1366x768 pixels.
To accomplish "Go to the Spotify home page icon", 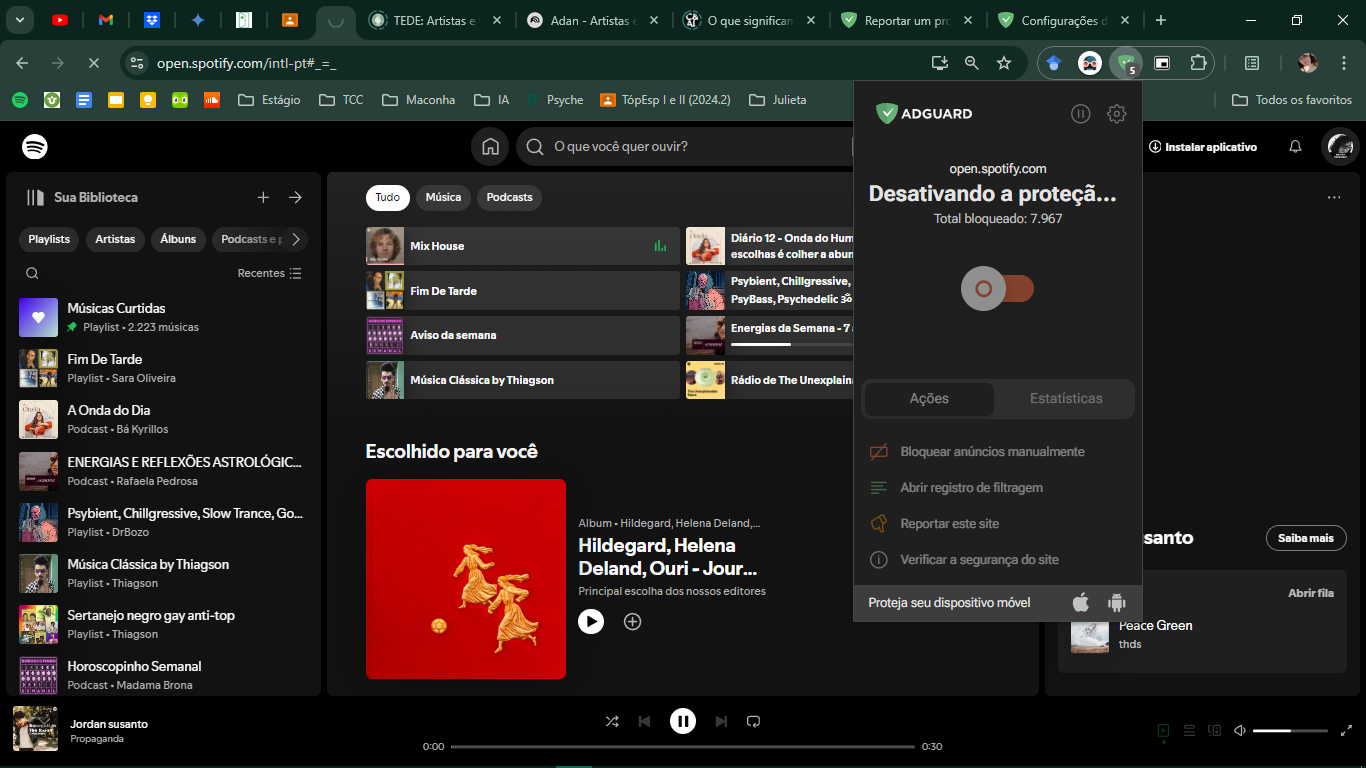I will [x=490, y=147].
